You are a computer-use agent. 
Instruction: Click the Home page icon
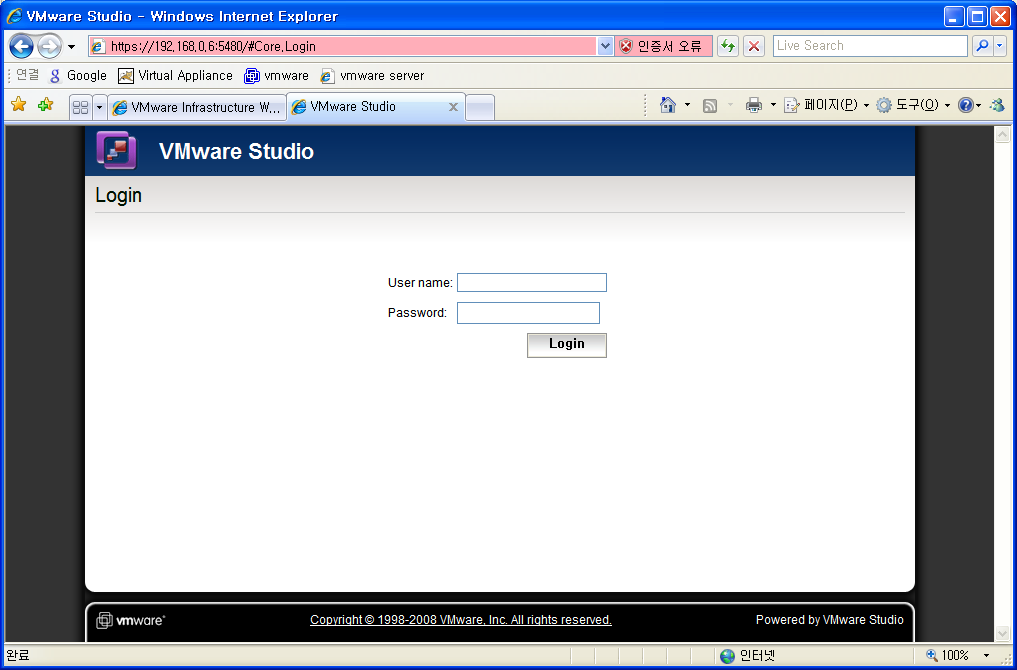click(x=667, y=105)
